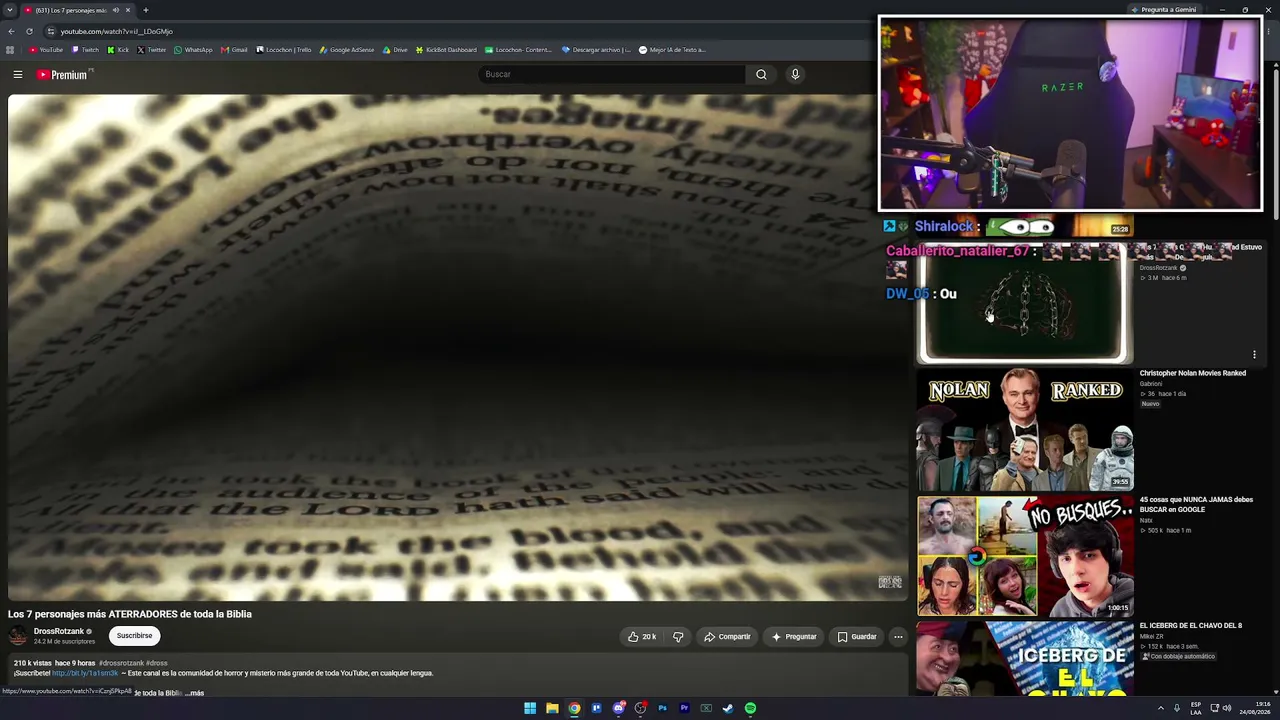
Task: Click the video player to pause
Action: (457, 348)
